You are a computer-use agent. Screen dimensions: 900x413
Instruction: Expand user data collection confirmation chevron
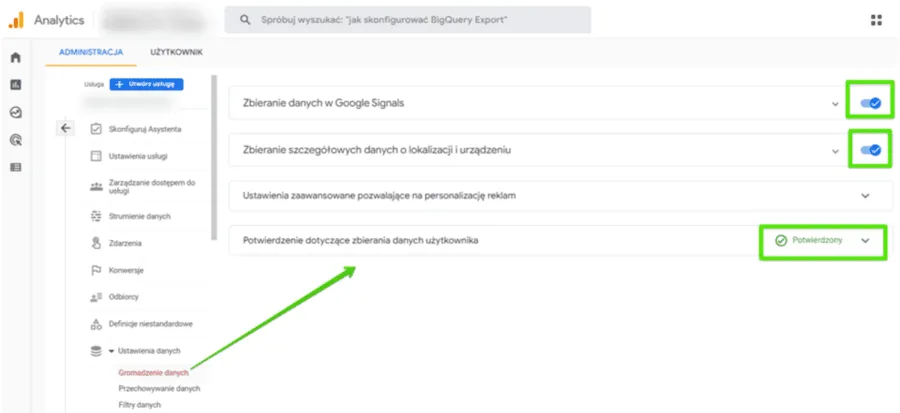click(866, 241)
